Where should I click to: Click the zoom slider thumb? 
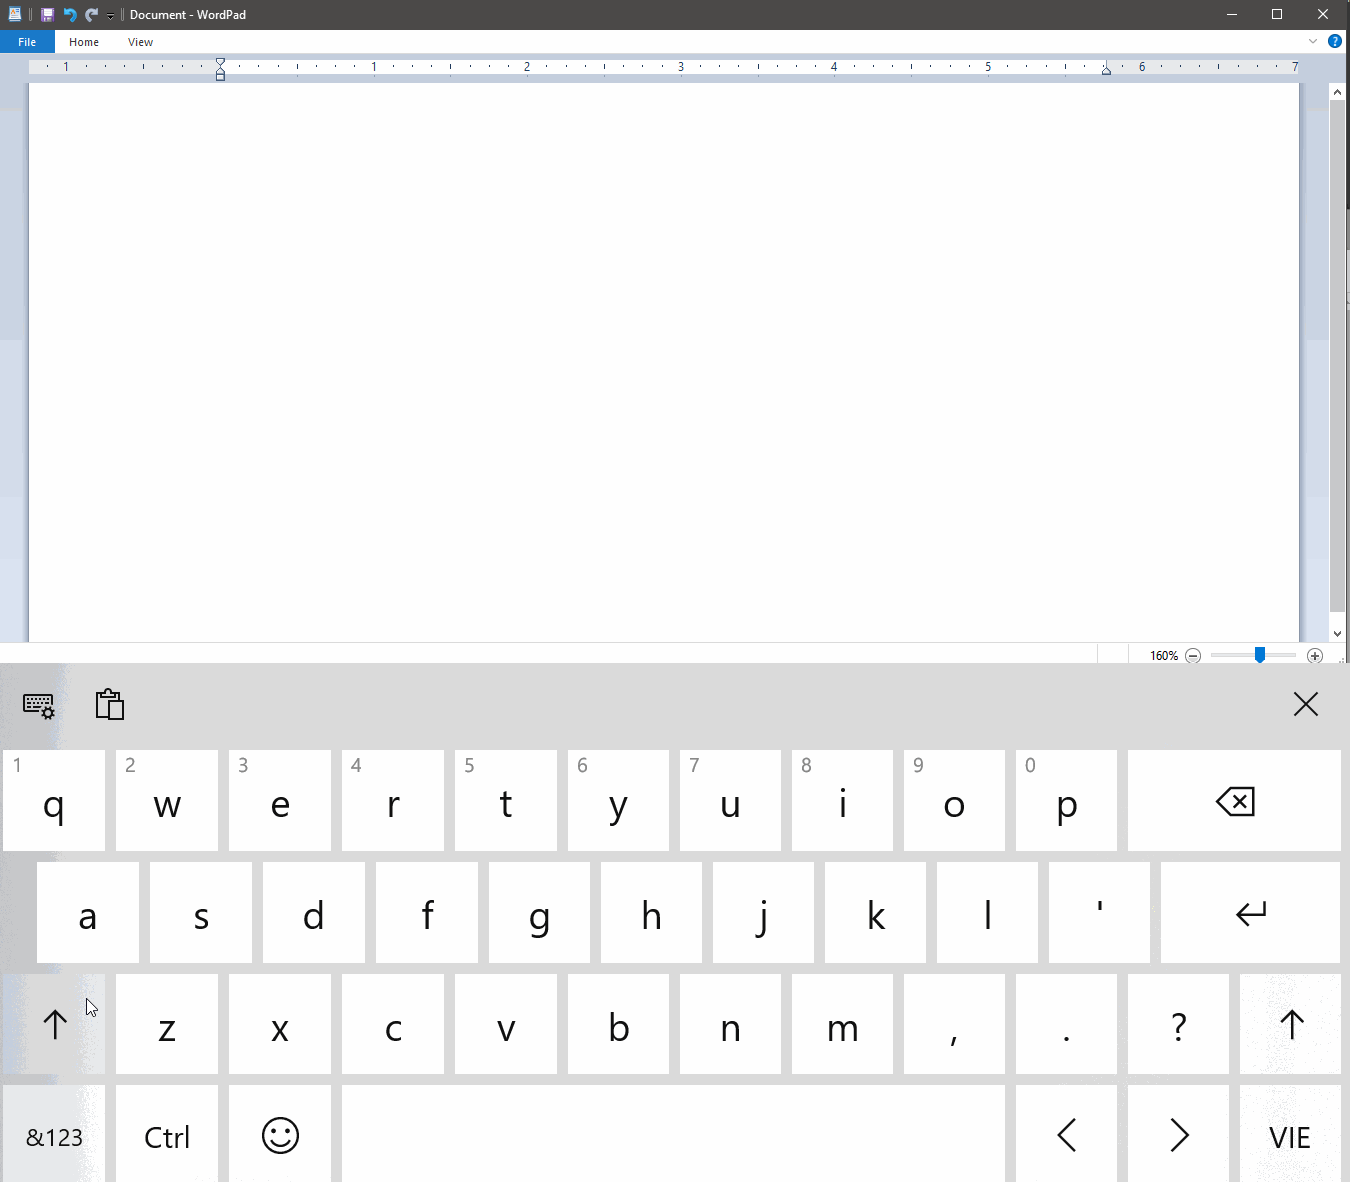1260,655
